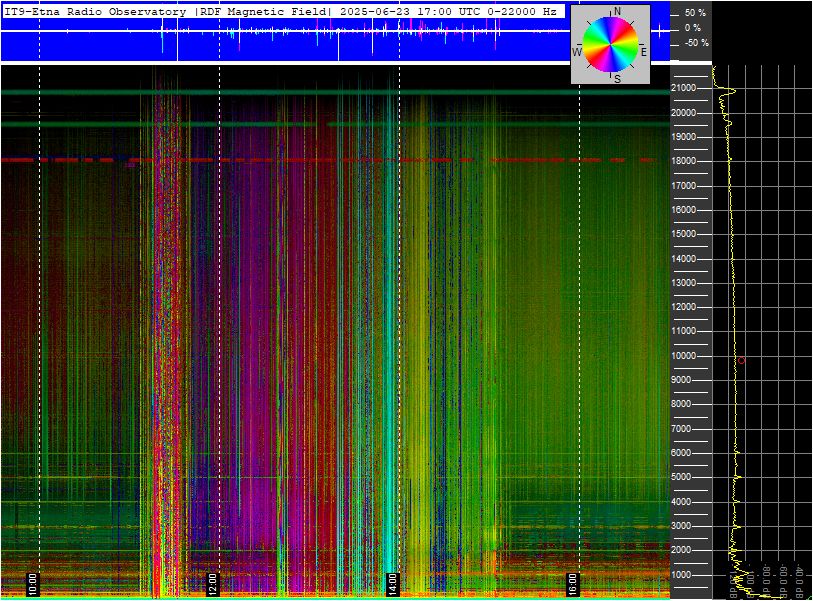Click the 5000 Hz frequency scale label

685,477
